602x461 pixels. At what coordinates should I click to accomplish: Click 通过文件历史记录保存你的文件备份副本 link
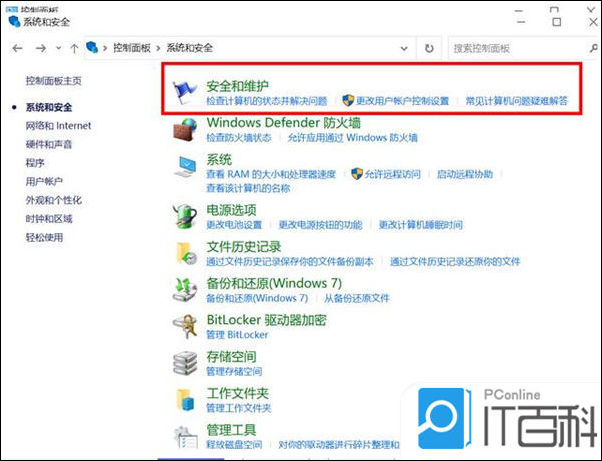tap(290, 261)
